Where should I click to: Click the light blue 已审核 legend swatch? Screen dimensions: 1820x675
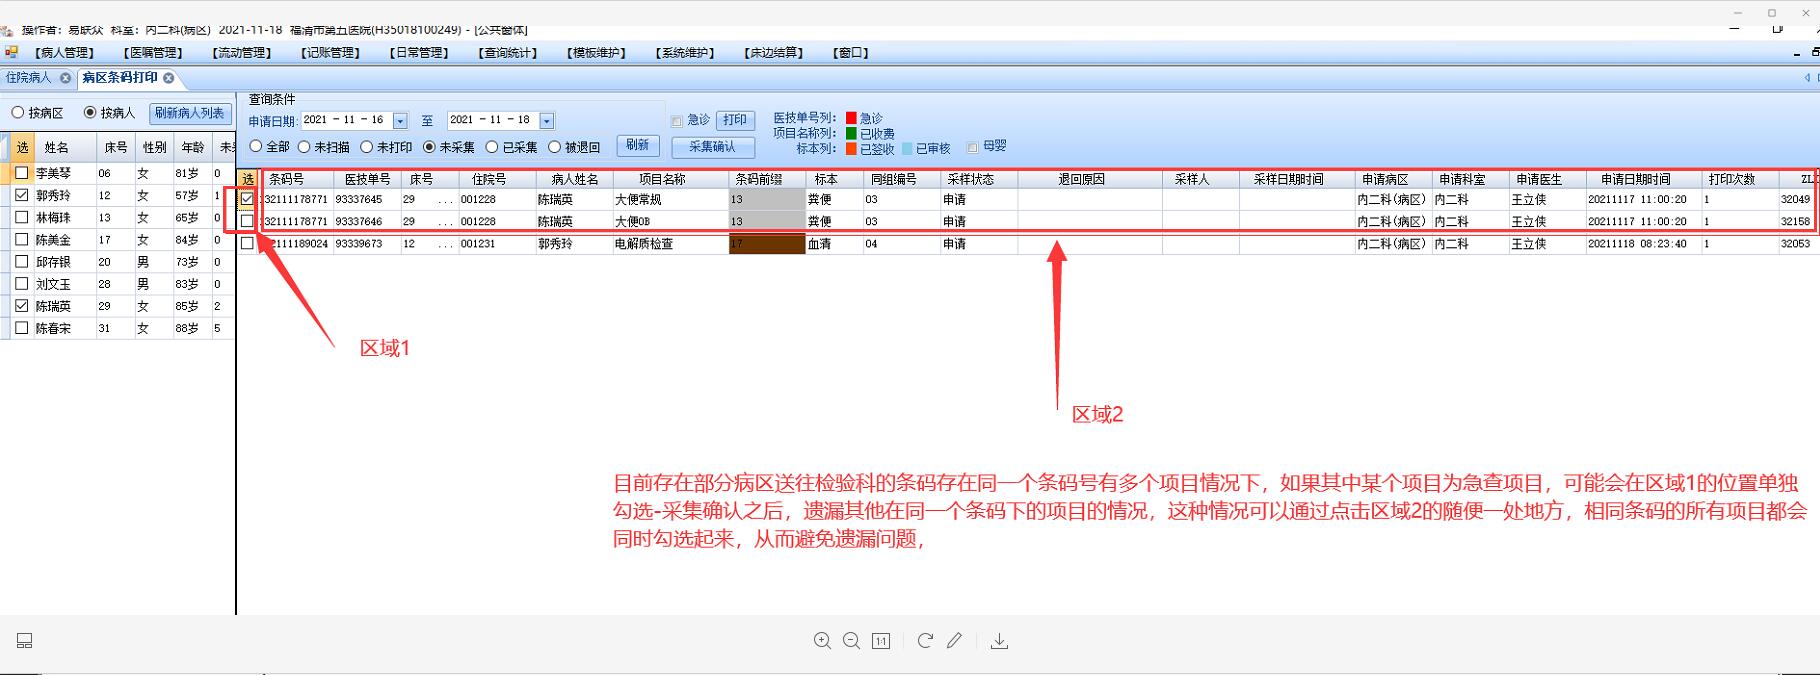[x=907, y=148]
